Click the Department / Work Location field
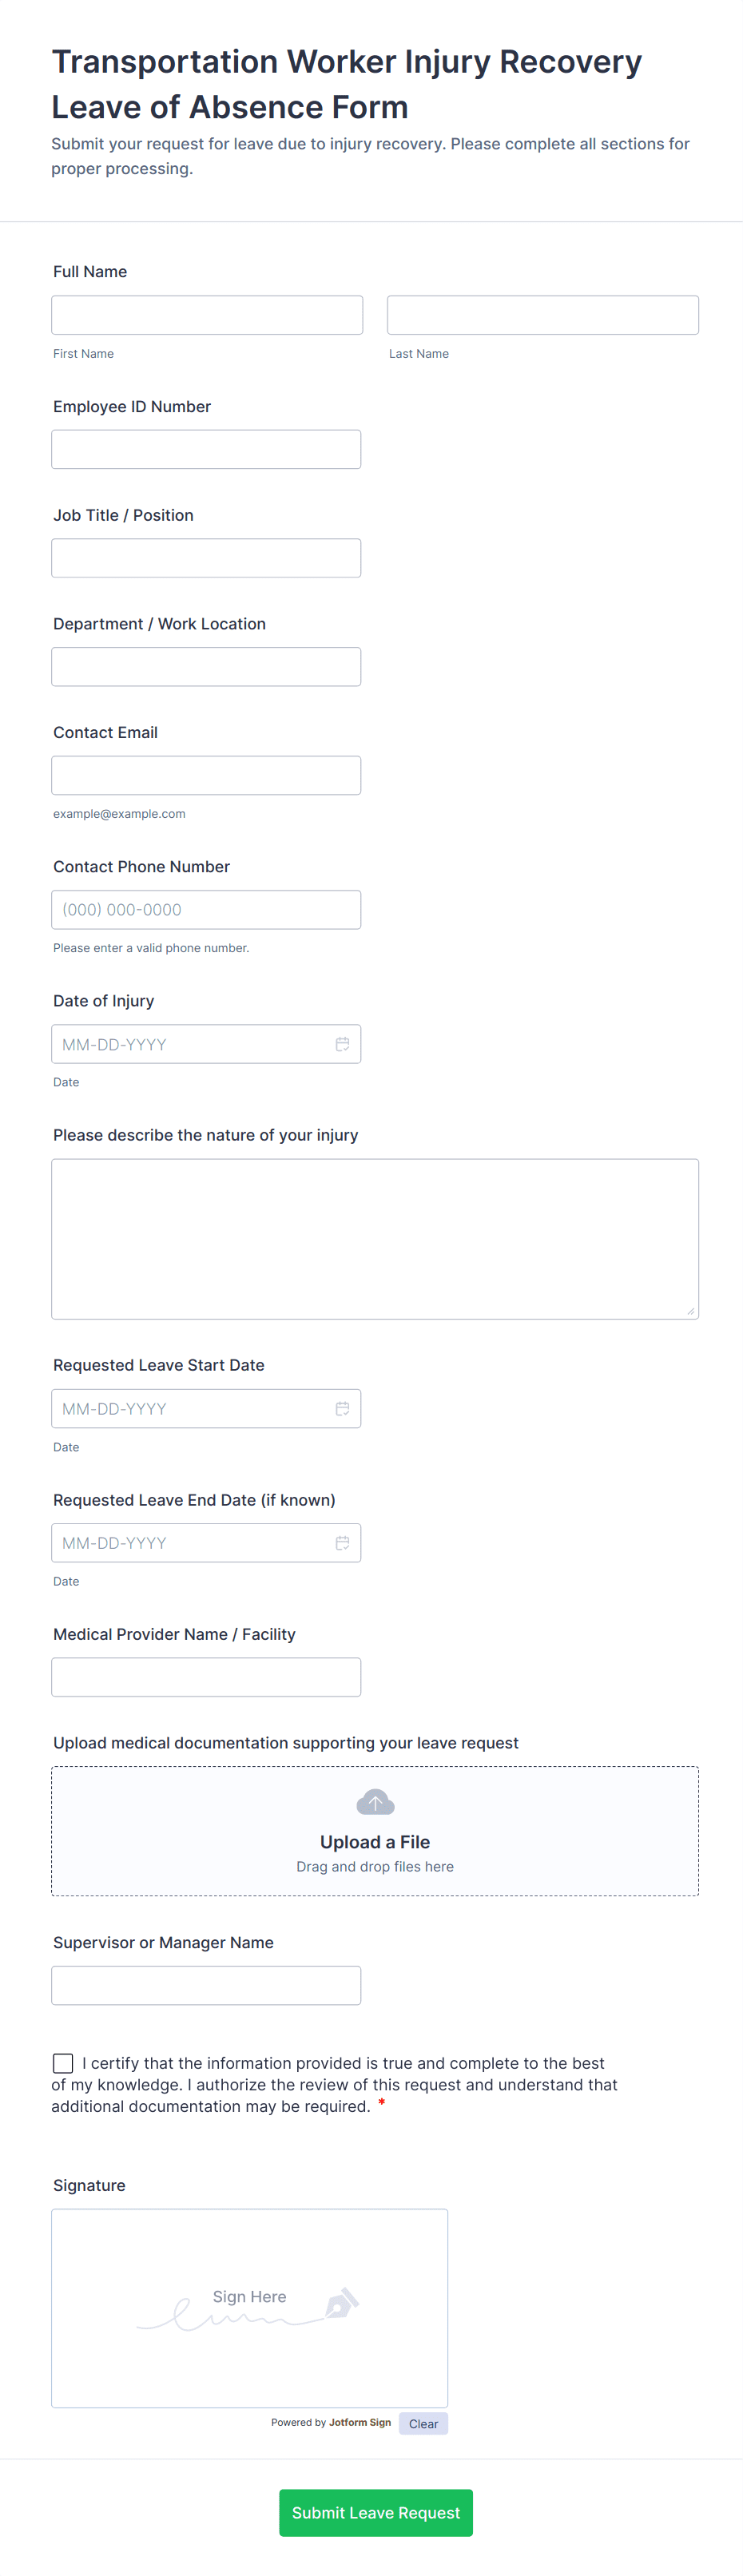 pyautogui.click(x=206, y=667)
